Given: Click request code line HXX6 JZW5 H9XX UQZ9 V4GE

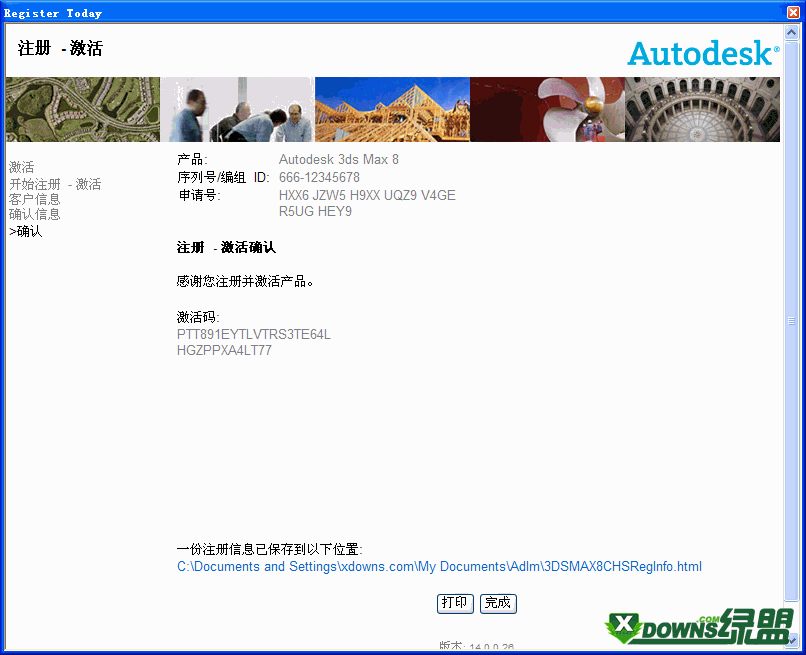Looking at the screenshot, I should tap(367, 195).
